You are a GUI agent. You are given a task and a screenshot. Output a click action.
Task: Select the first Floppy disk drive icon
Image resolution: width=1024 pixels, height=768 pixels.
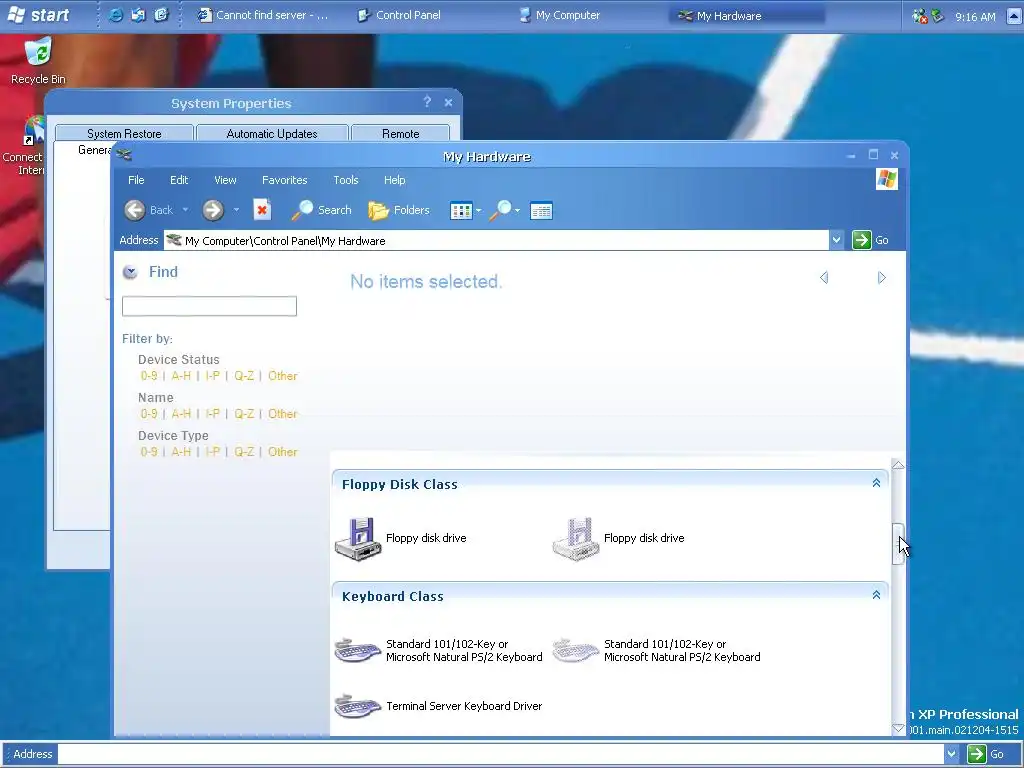click(357, 539)
